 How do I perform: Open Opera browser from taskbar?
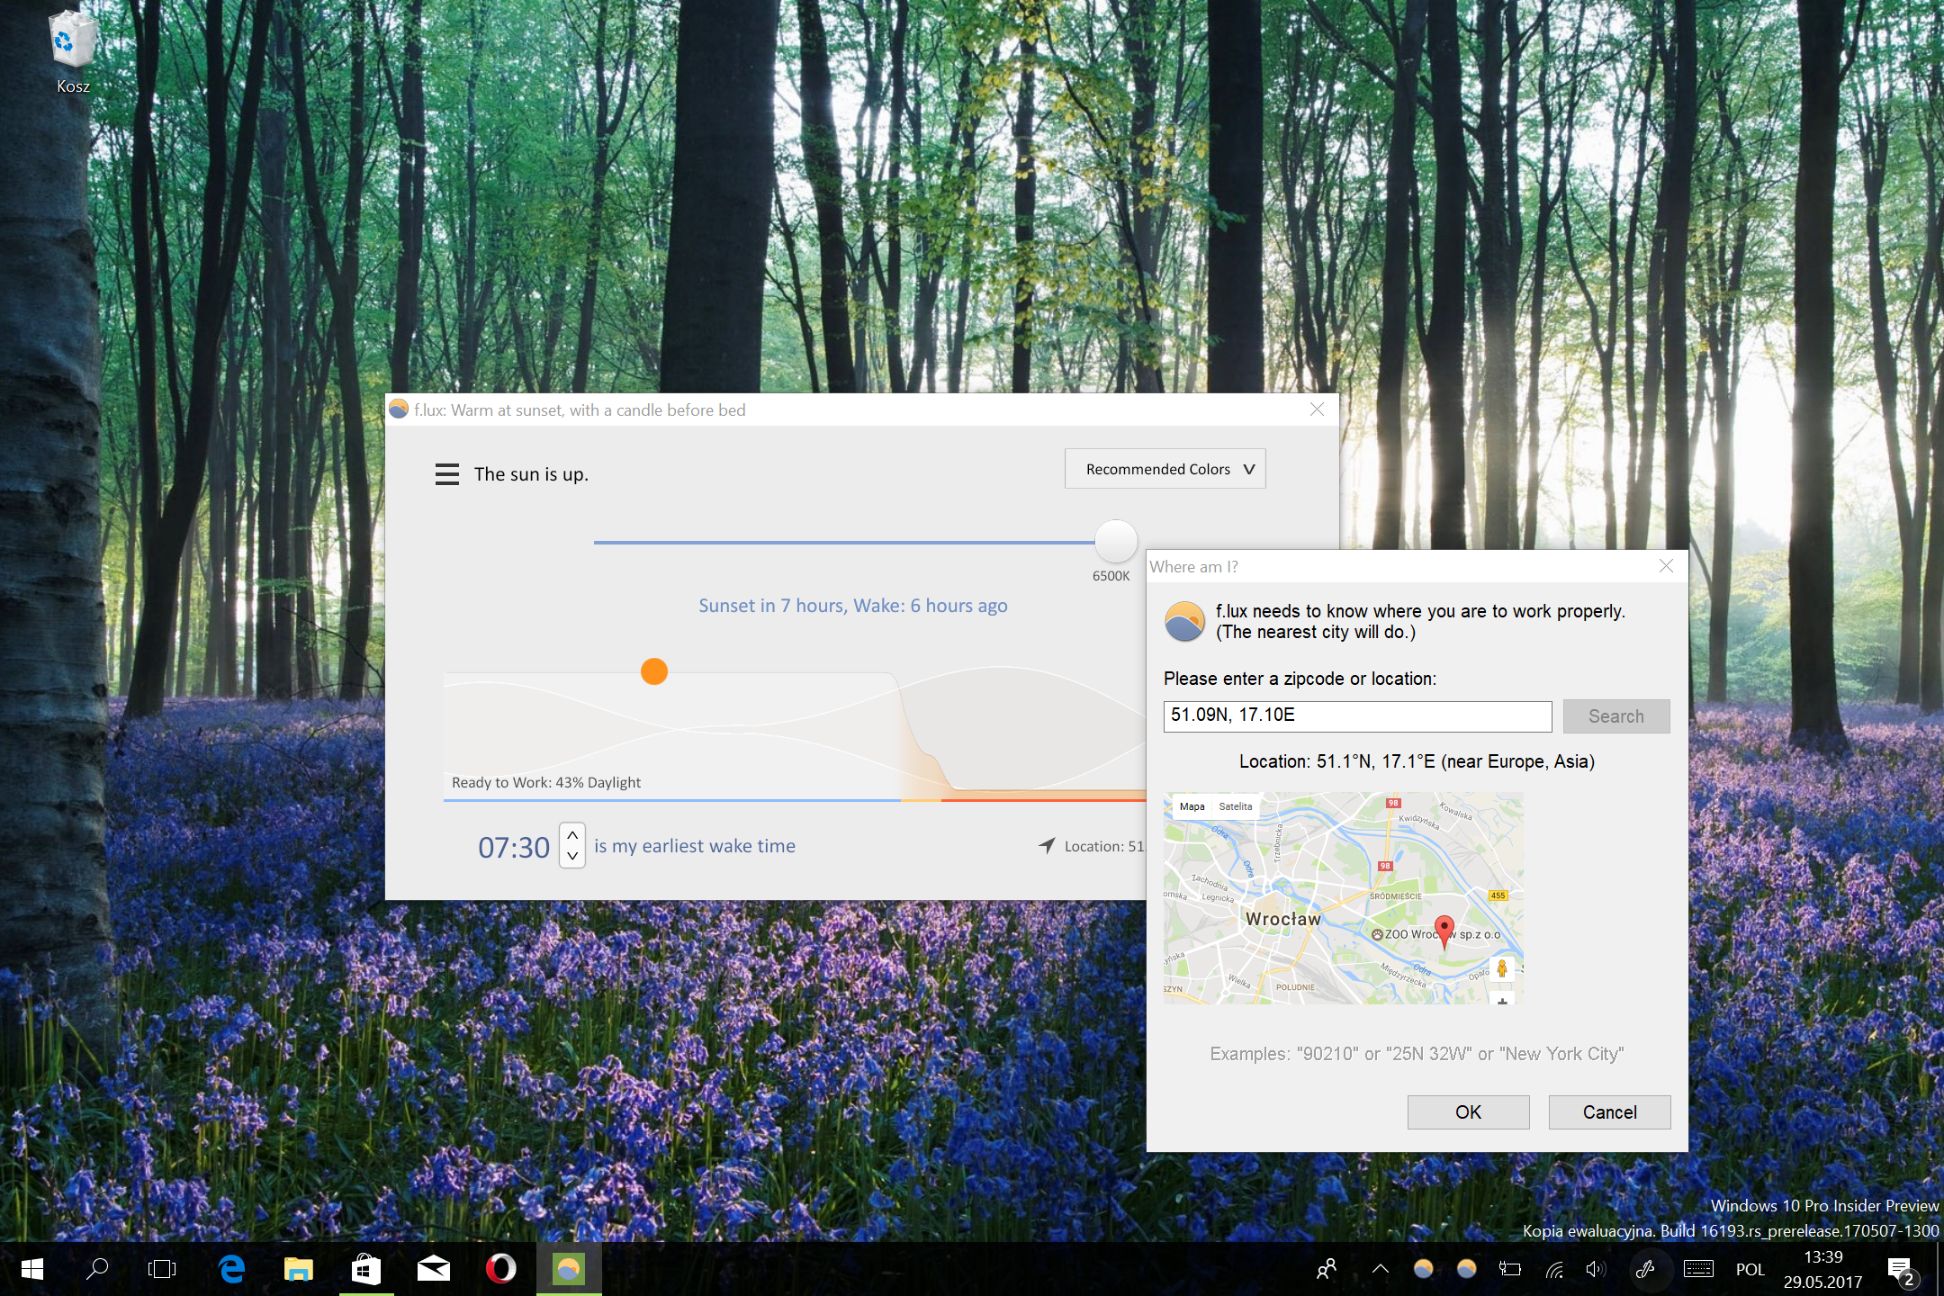[501, 1269]
